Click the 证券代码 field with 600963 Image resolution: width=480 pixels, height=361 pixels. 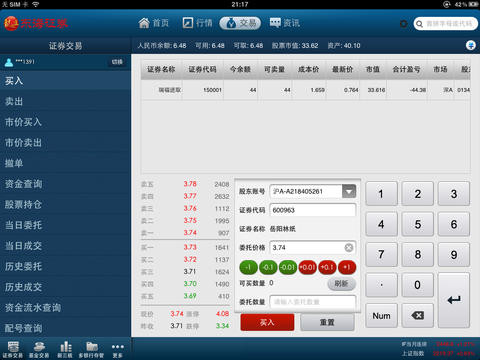coord(313,210)
